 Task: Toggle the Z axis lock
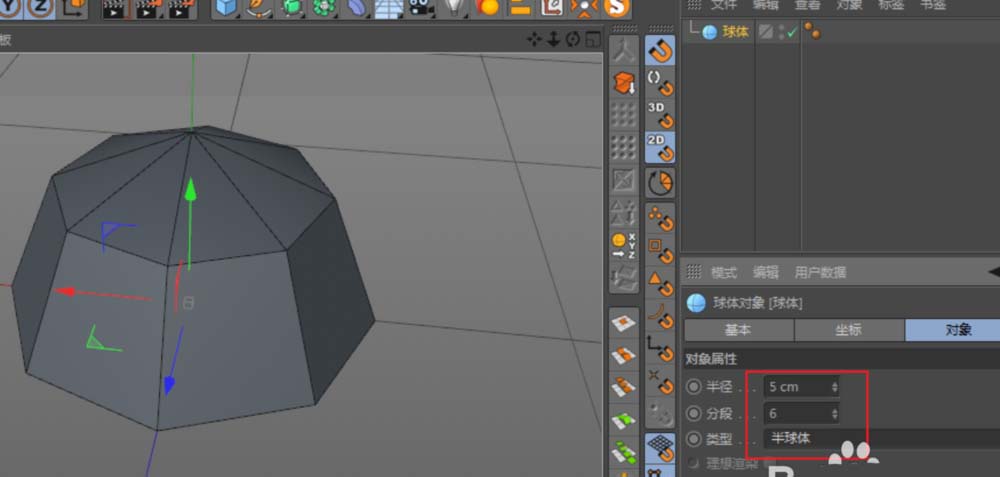pyautogui.click(x=41, y=8)
